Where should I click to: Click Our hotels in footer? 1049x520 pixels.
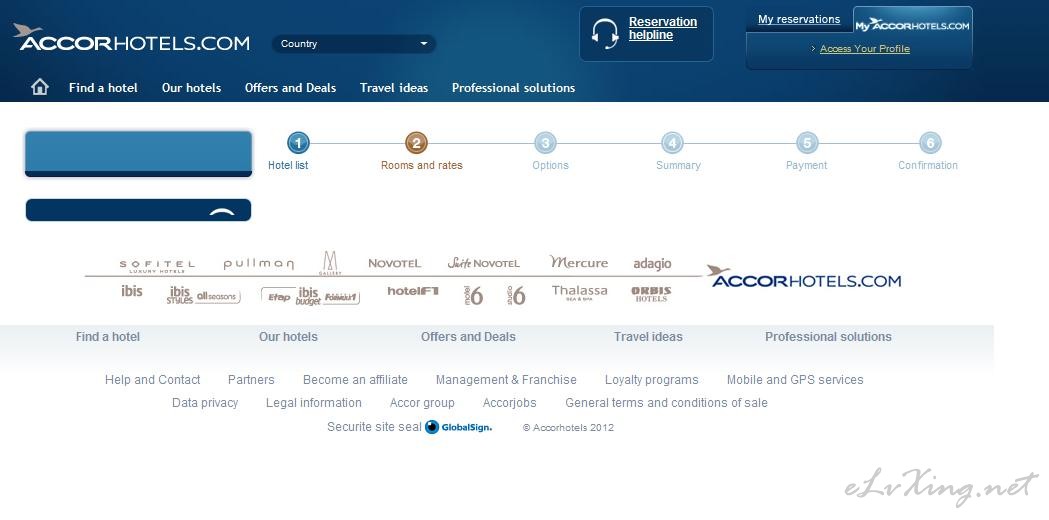coord(288,337)
